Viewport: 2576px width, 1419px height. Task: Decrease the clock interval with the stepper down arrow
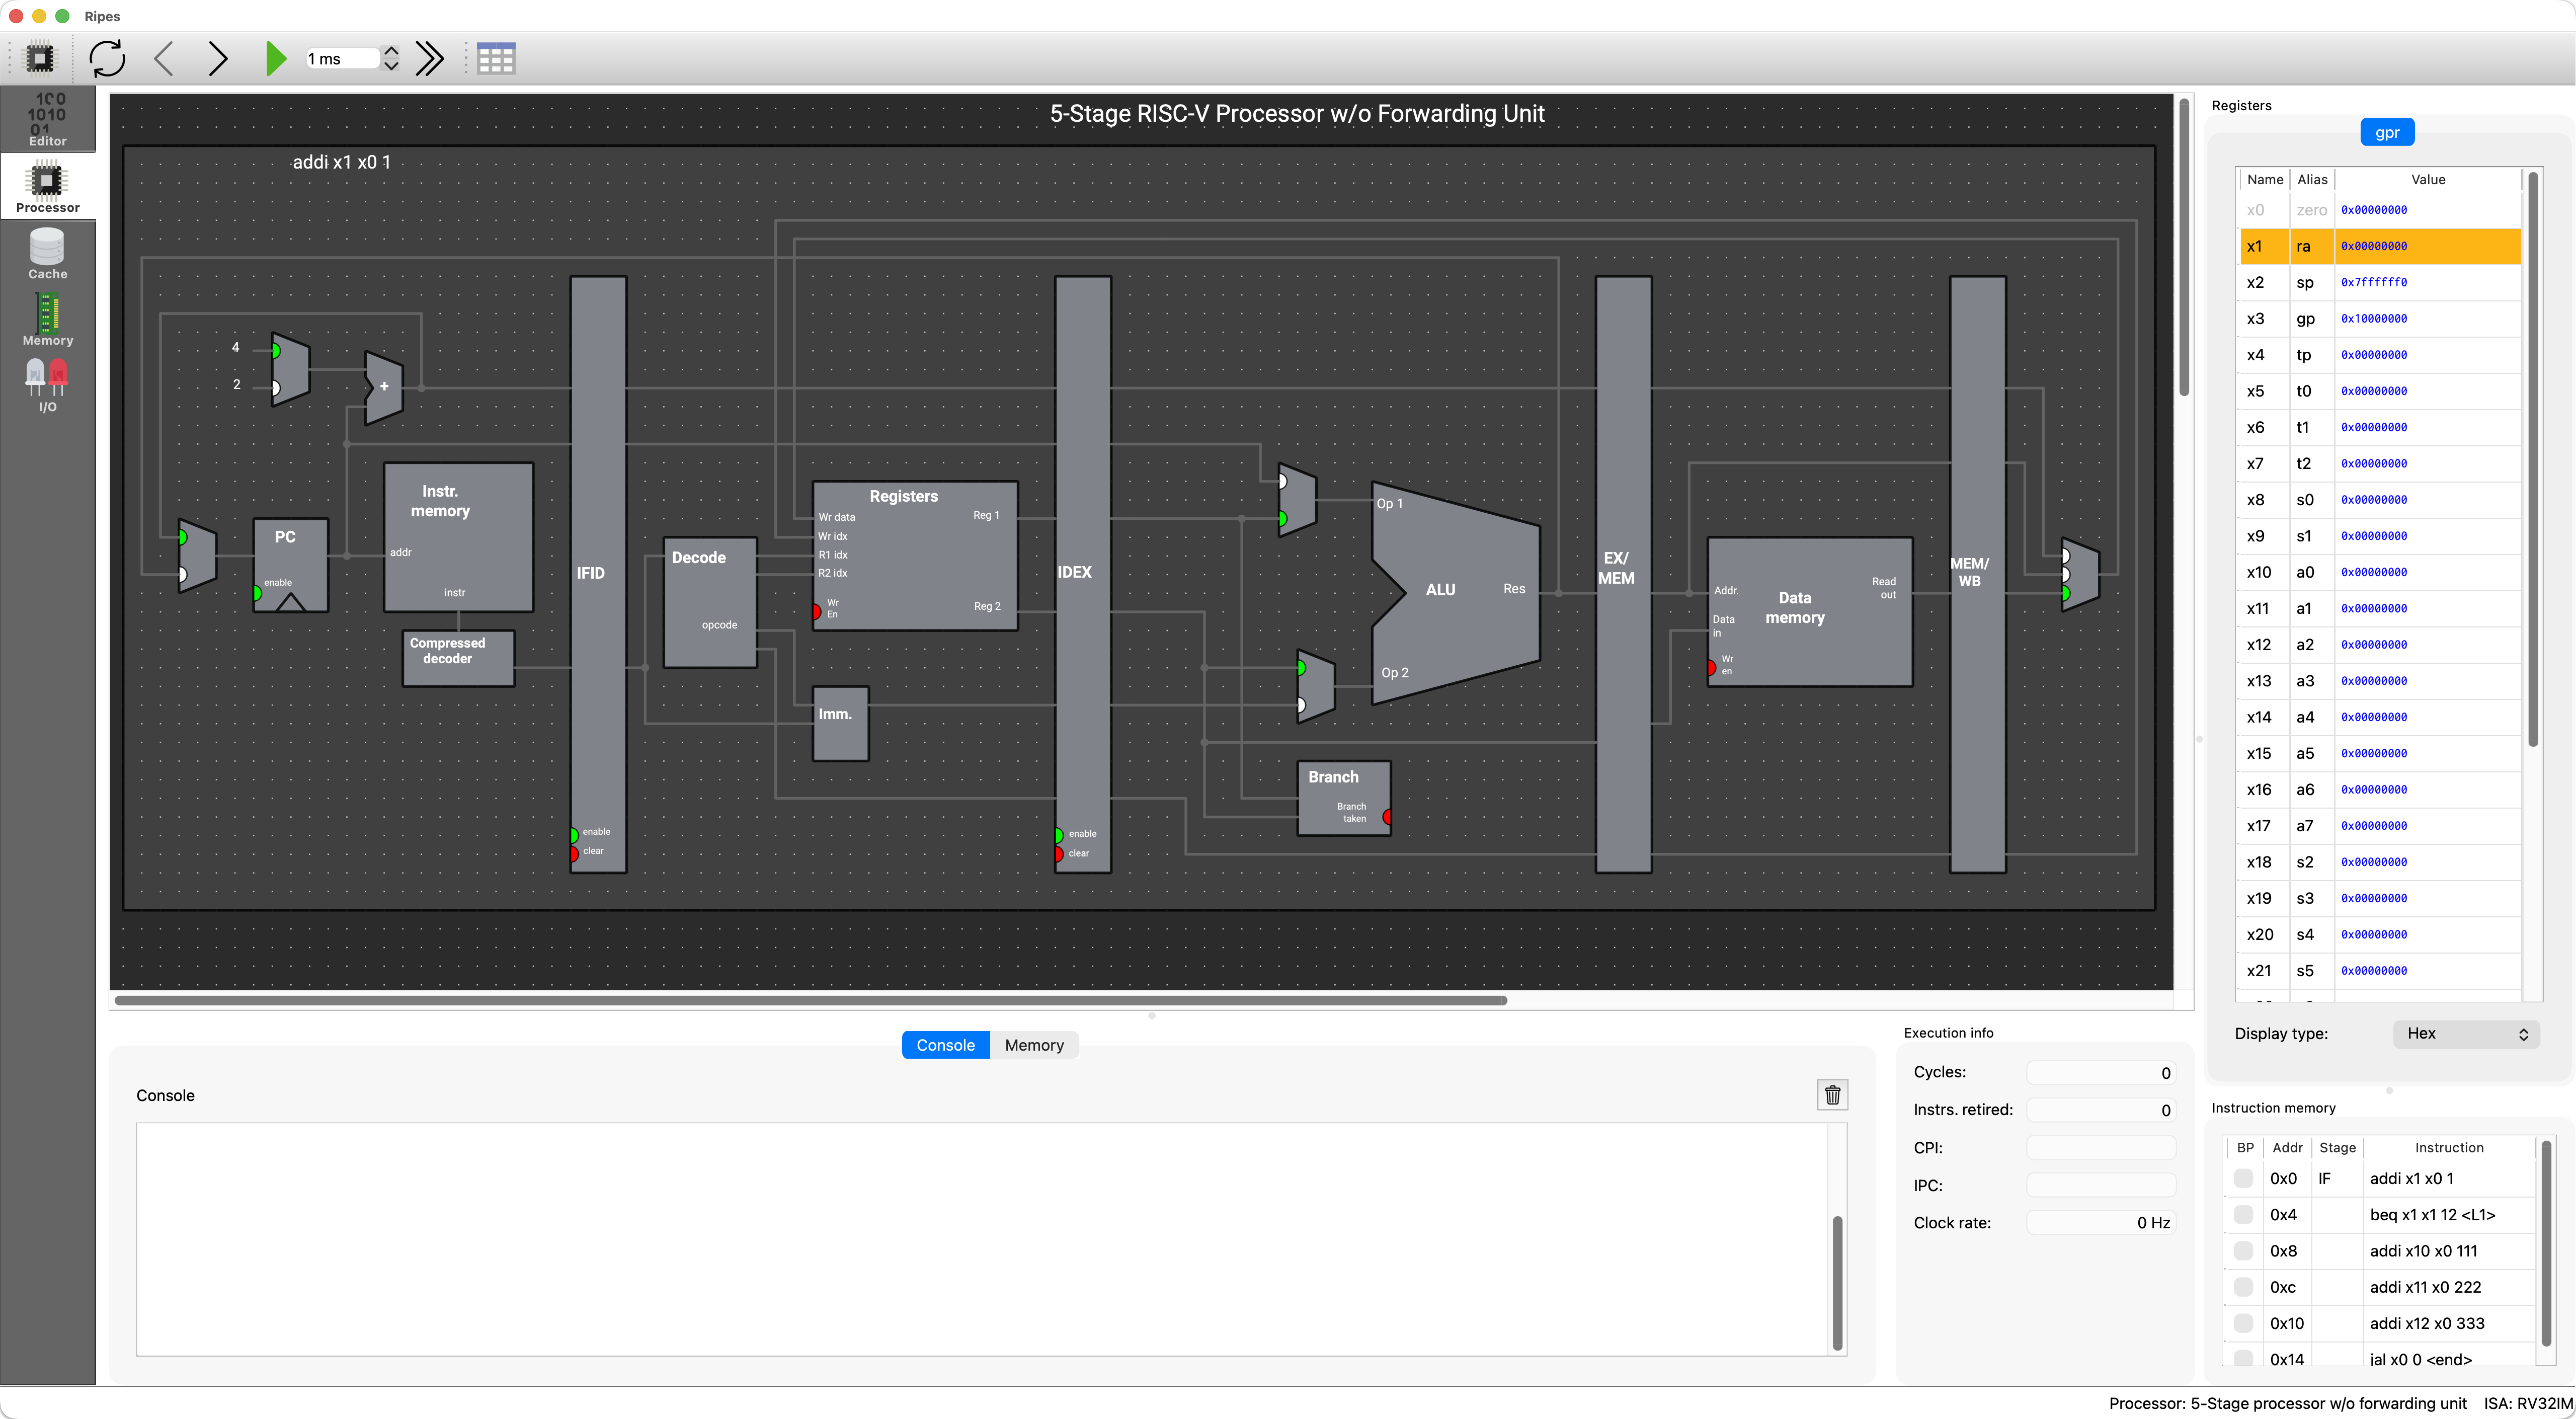[391, 66]
